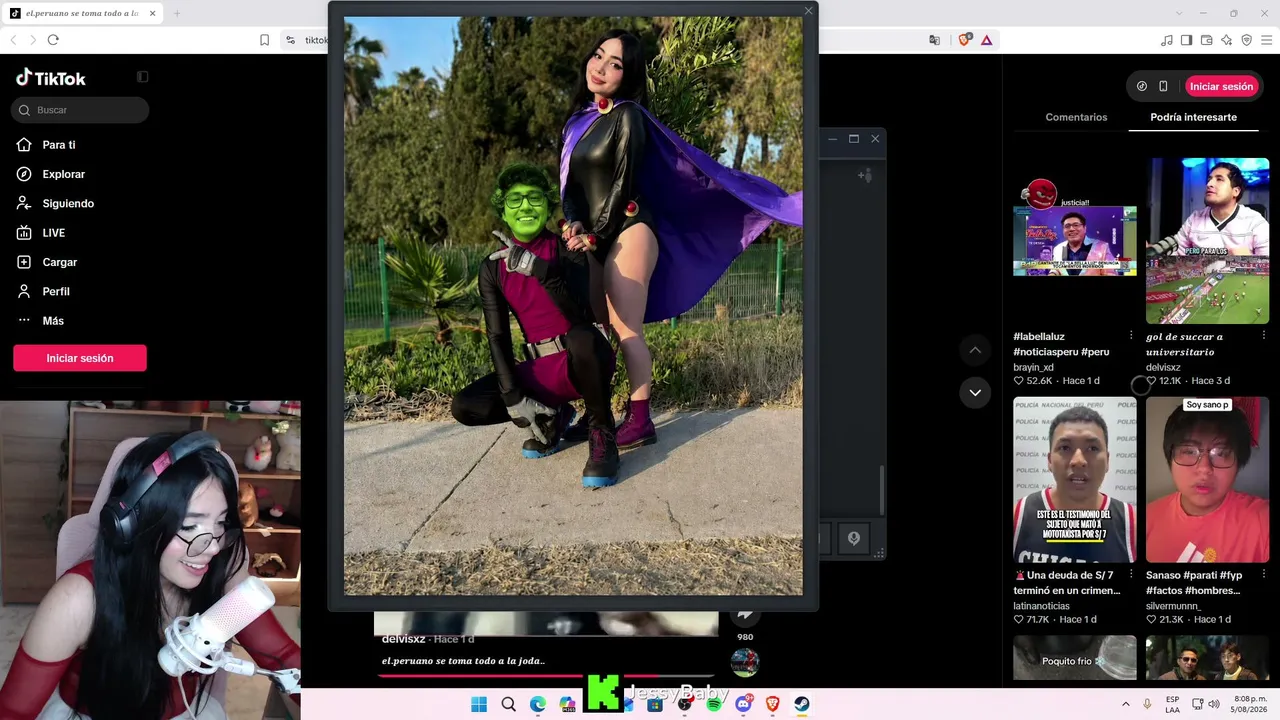This screenshot has height=720, width=1280.
Task: Switch to the Comentarios tab
Action: pyautogui.click(x=1076, y=117)
